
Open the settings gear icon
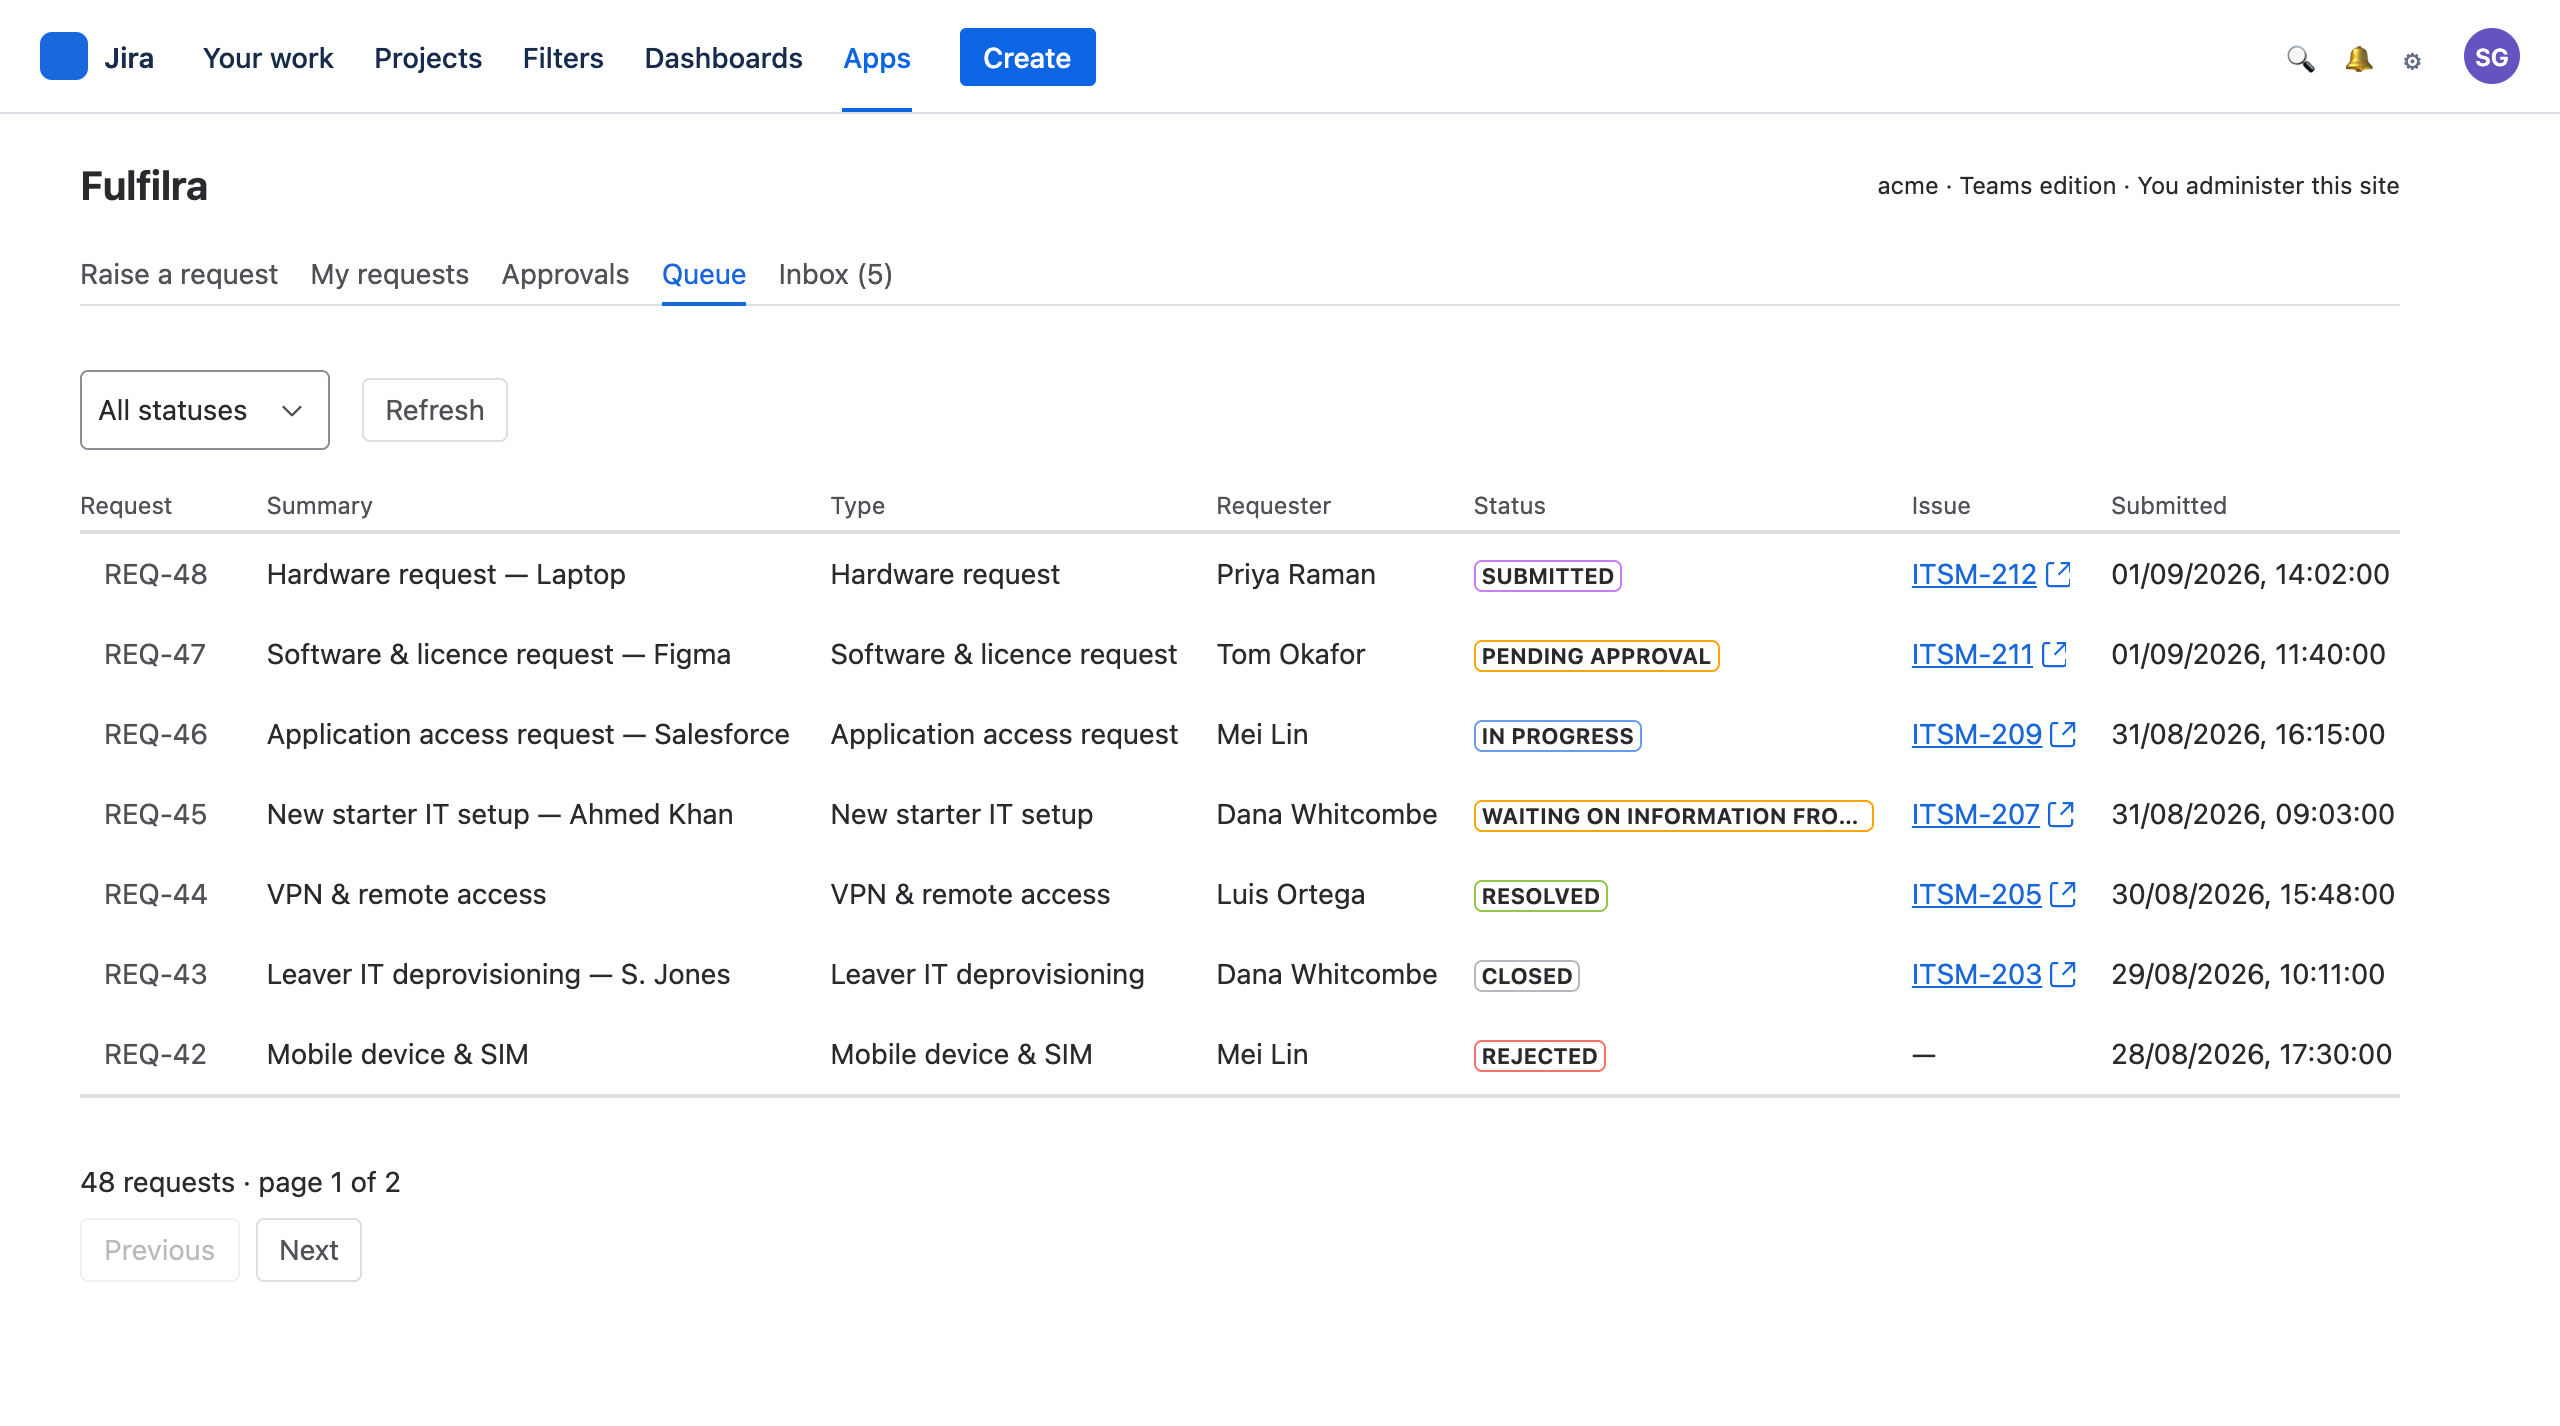point(2412,61)
